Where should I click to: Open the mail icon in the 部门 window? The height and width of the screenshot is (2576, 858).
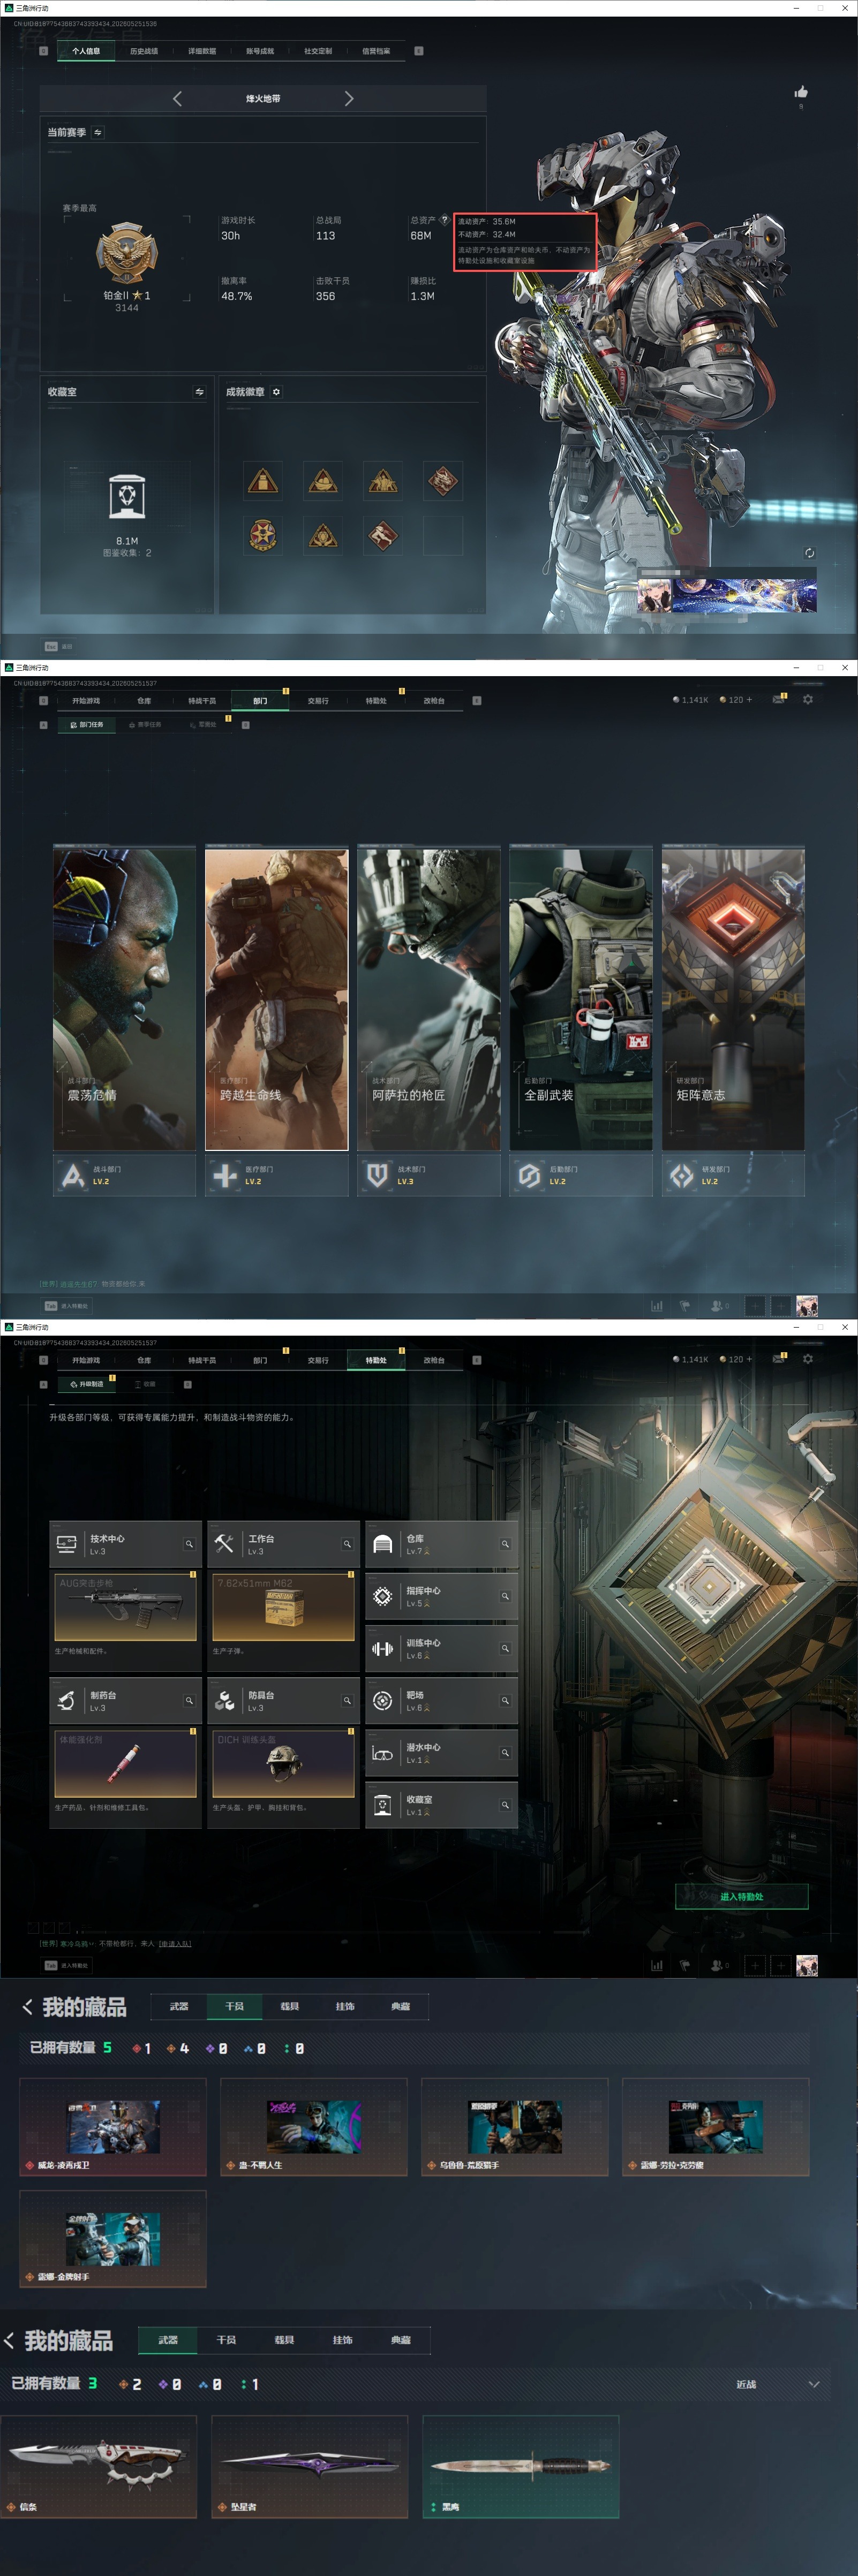tap(778, 699)
